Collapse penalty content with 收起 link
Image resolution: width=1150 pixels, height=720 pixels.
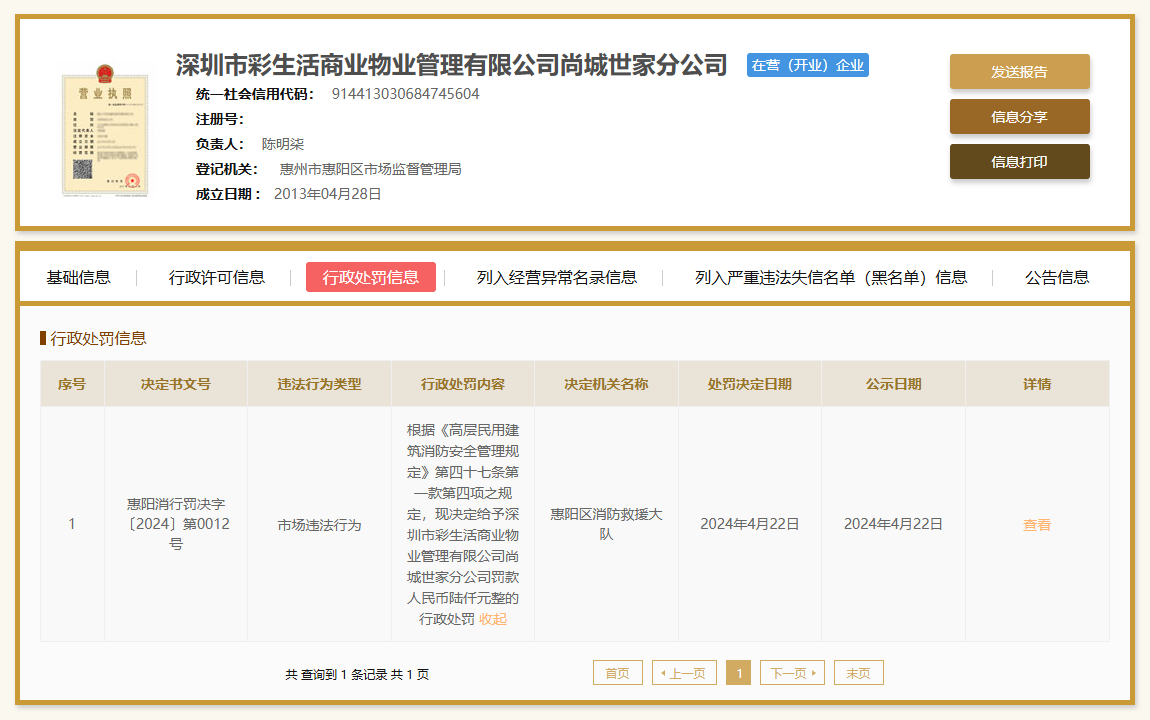tap(493, 620)
